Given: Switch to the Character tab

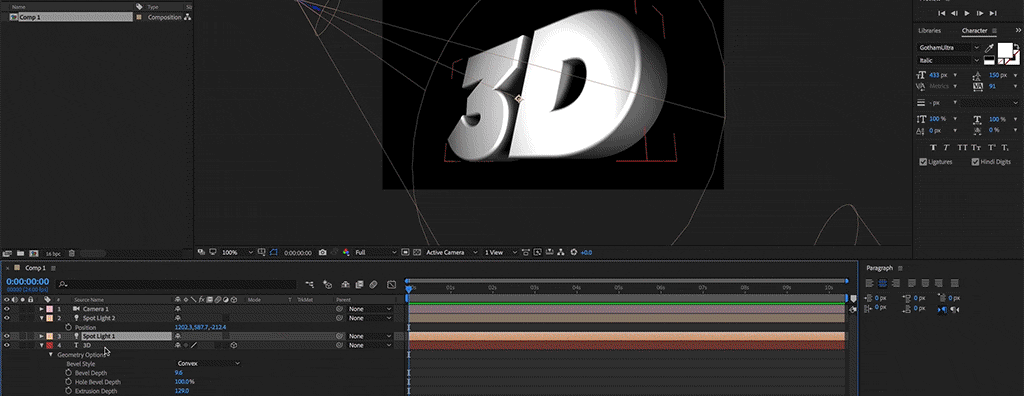Looking at the screenshot, I should [974, 31].
